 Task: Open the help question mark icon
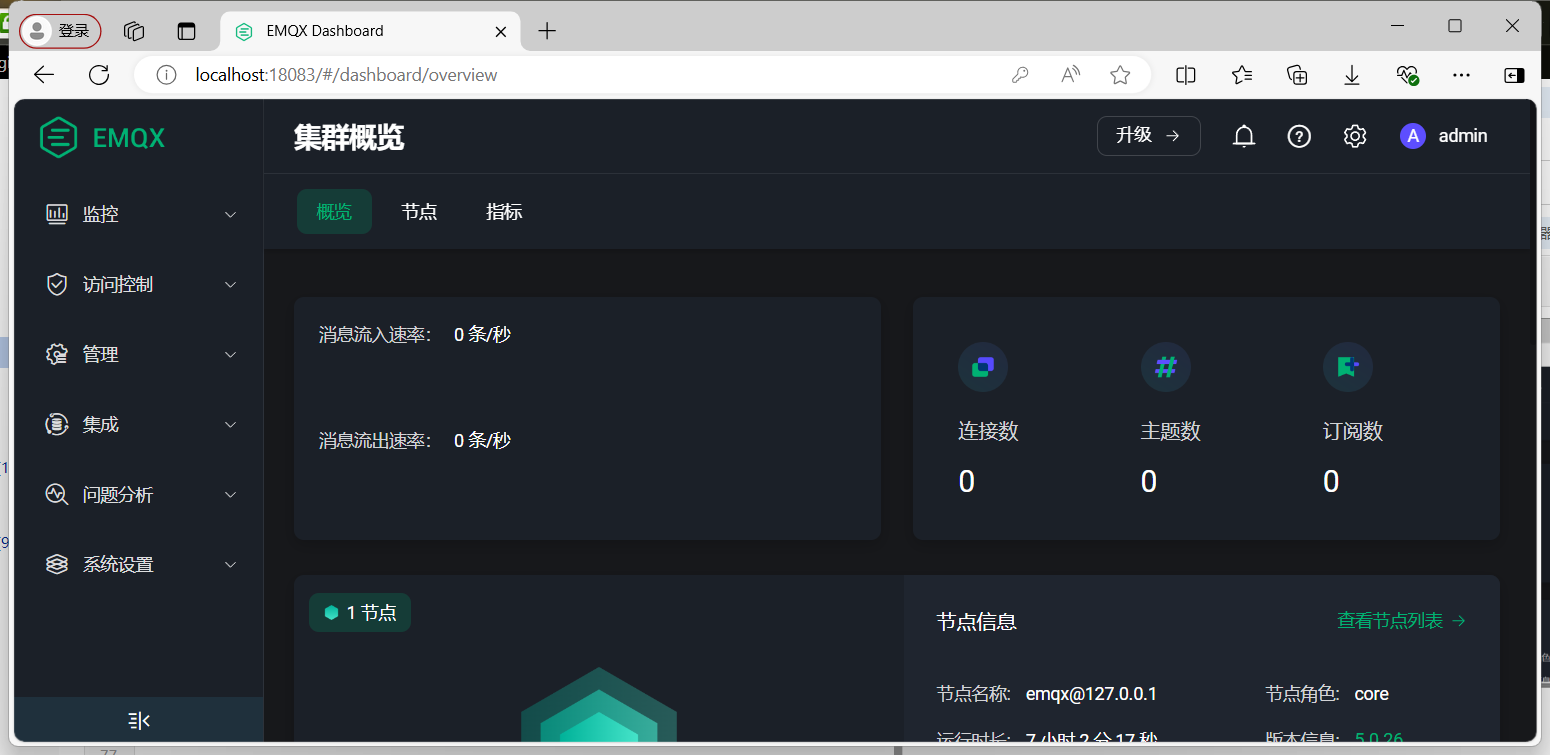1299,136
